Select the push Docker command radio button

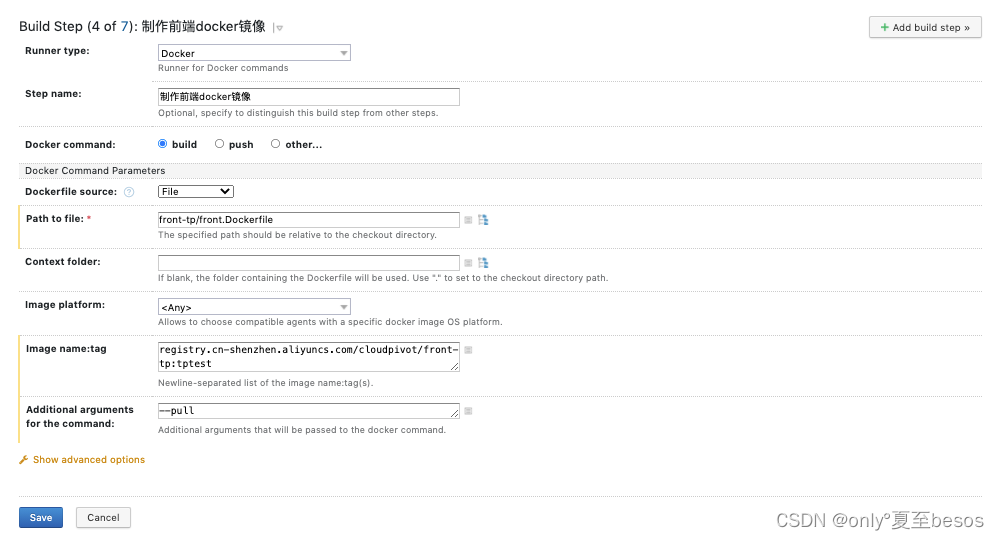[219, 144]
